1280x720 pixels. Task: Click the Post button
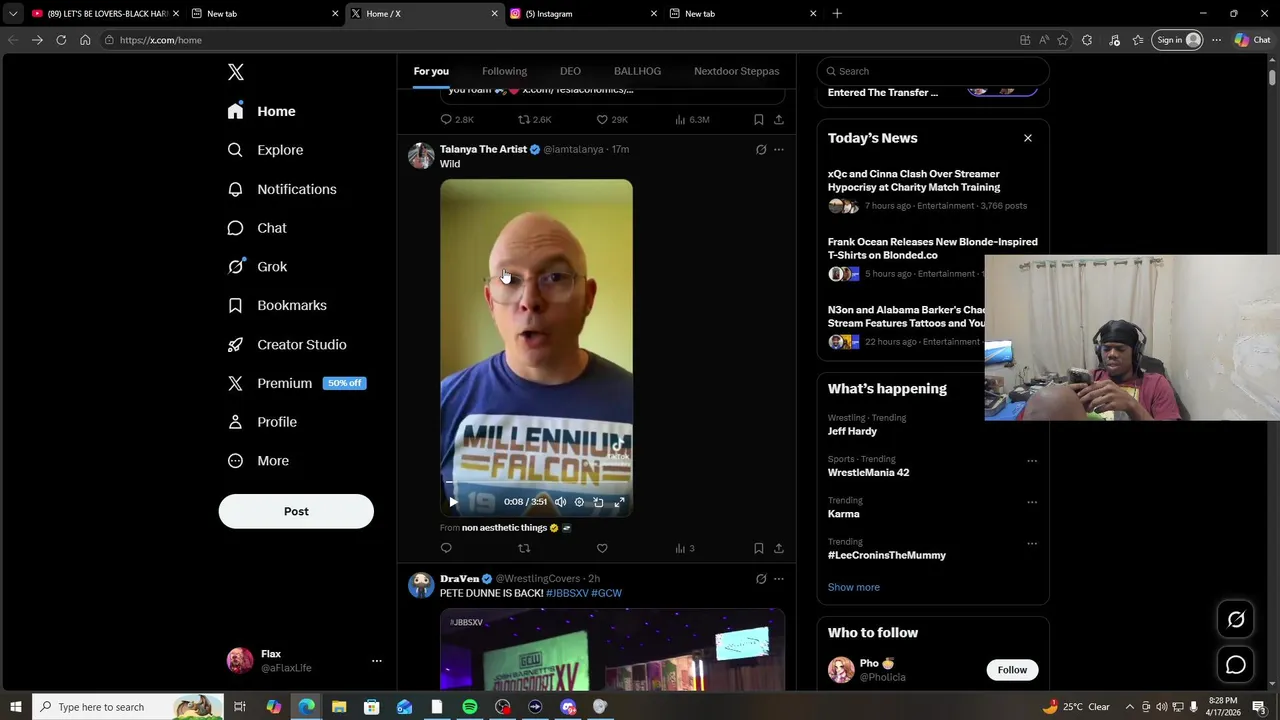coord(296,511)
